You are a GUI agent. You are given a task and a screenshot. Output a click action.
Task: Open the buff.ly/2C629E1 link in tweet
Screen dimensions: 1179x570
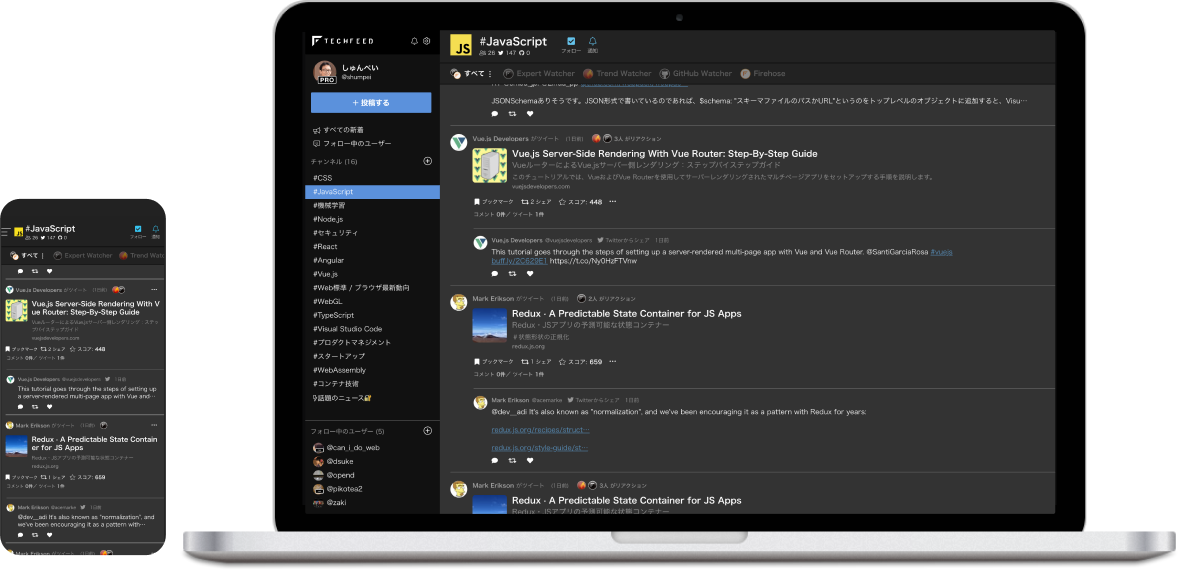coord(518,261)
